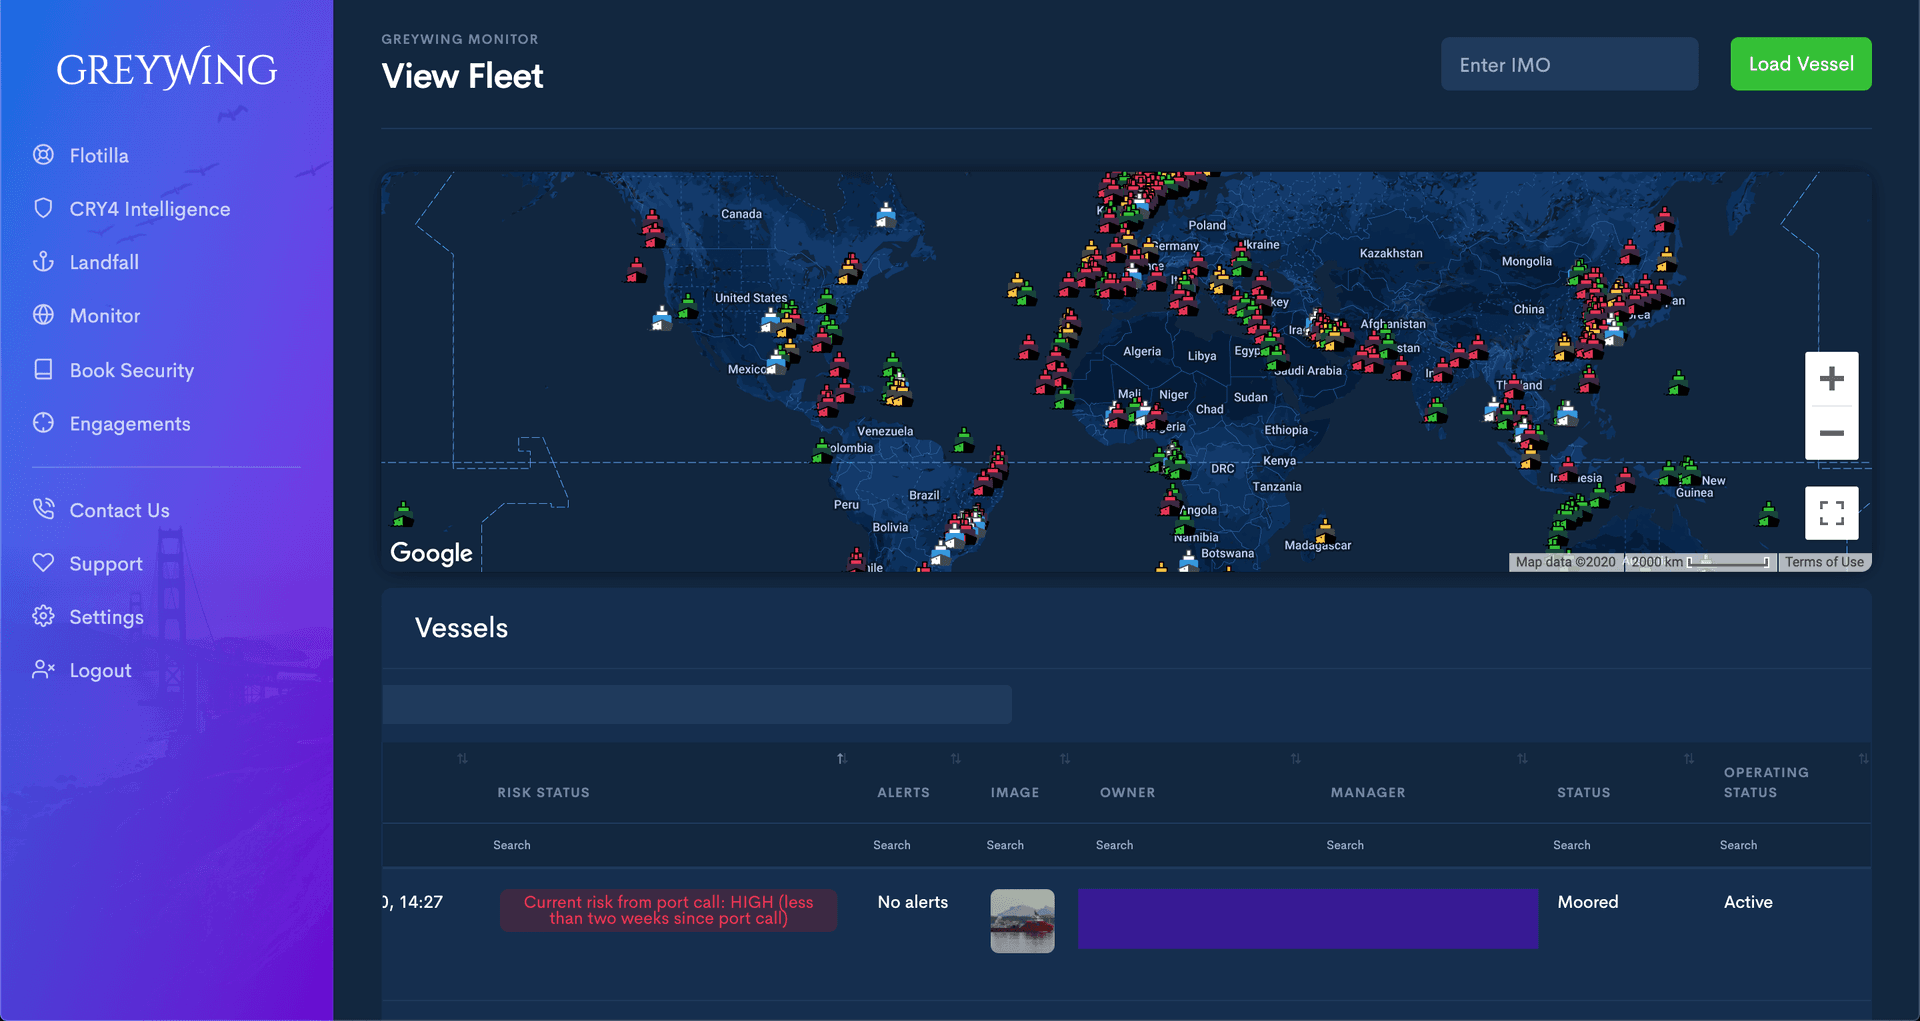1920x1021 pixels.
Task: Click the Contact Us phone icon
Action: (43, 509)
